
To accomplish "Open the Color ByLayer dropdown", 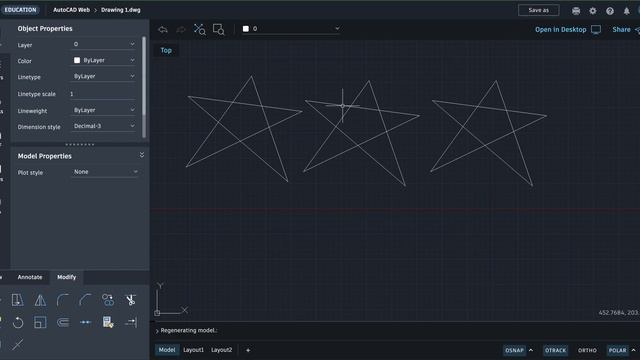I will coord(104,60).
